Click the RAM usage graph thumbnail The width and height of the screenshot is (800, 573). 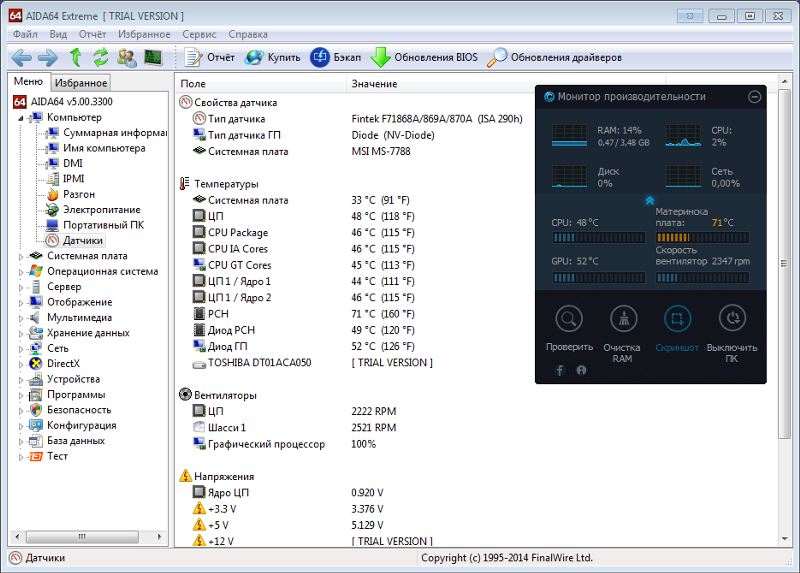(x=569, y=136)
